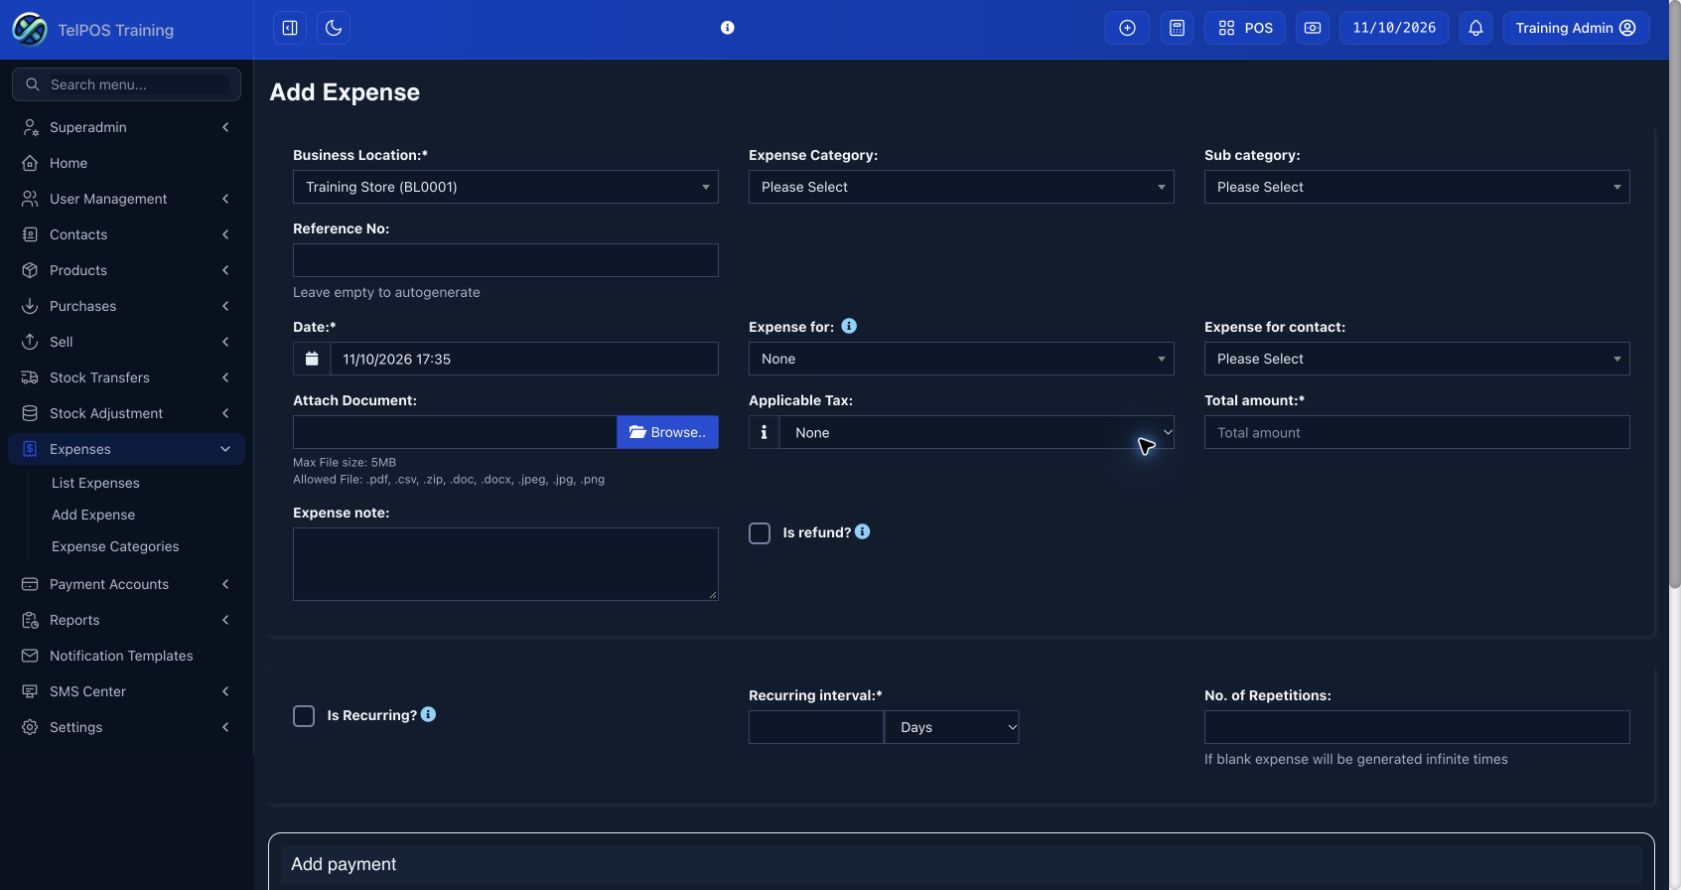Expand the Reports menu

coord(126,620)
